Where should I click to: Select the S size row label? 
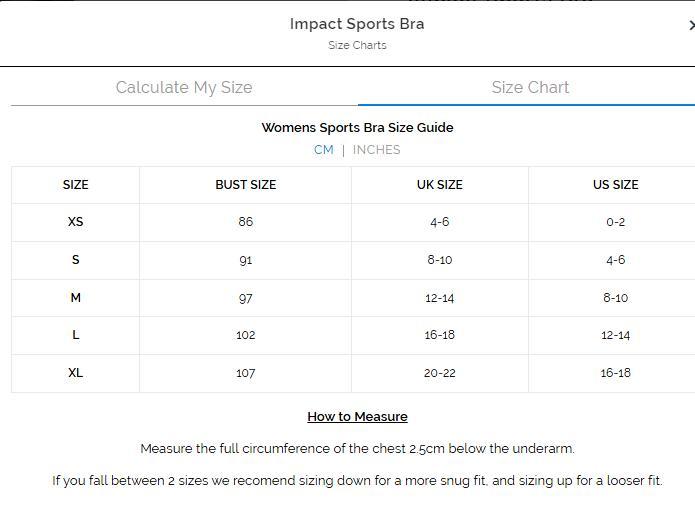75,260
